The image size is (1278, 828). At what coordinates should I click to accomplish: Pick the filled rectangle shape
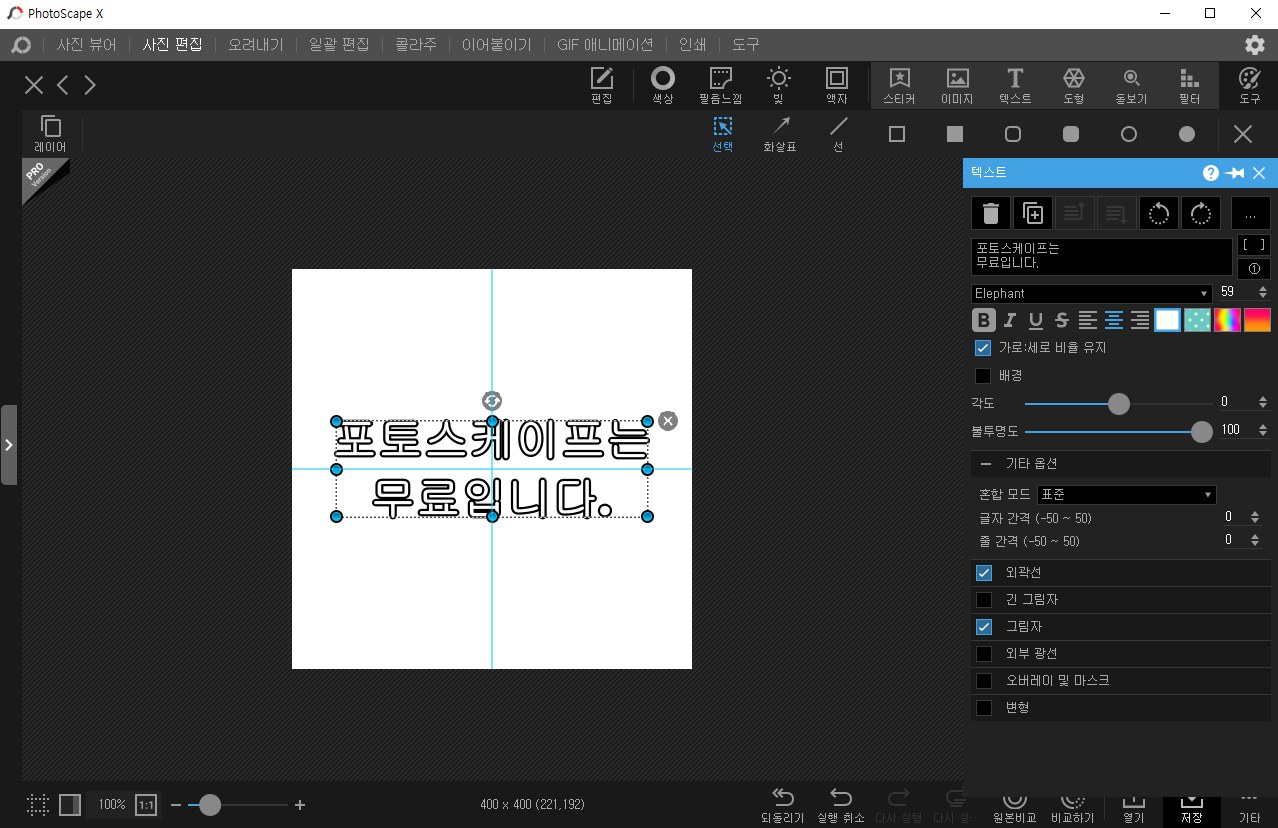pyautogui.click(x=955, y=134)
